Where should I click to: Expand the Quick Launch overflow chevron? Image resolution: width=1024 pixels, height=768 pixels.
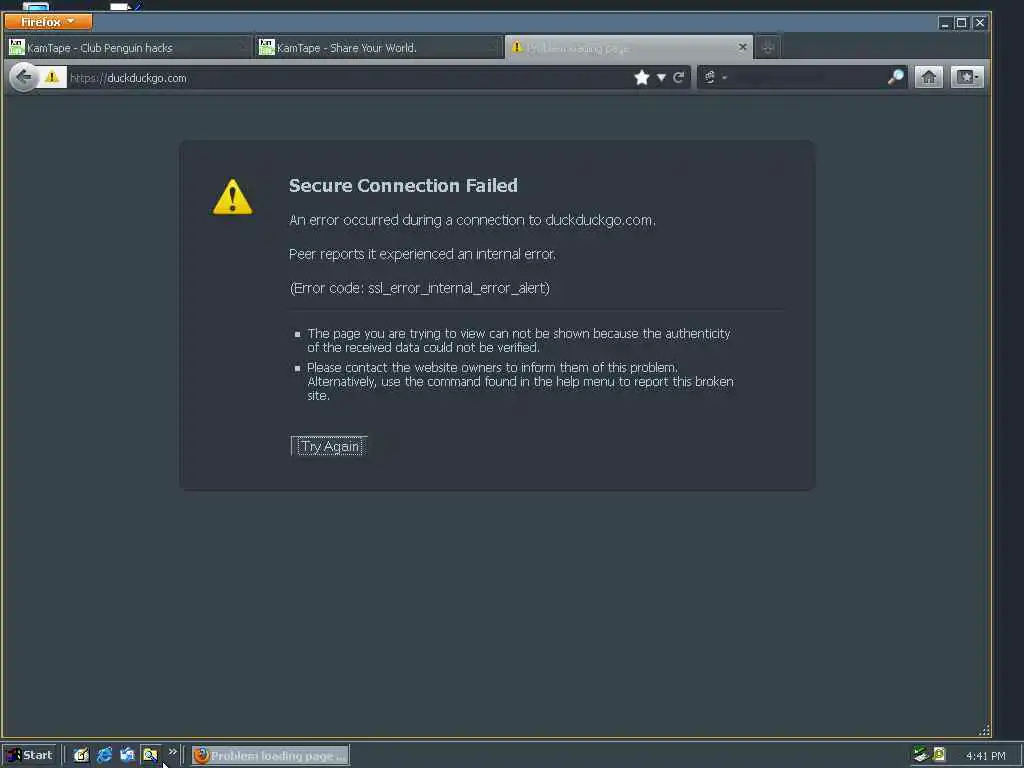tap(172, 752)
